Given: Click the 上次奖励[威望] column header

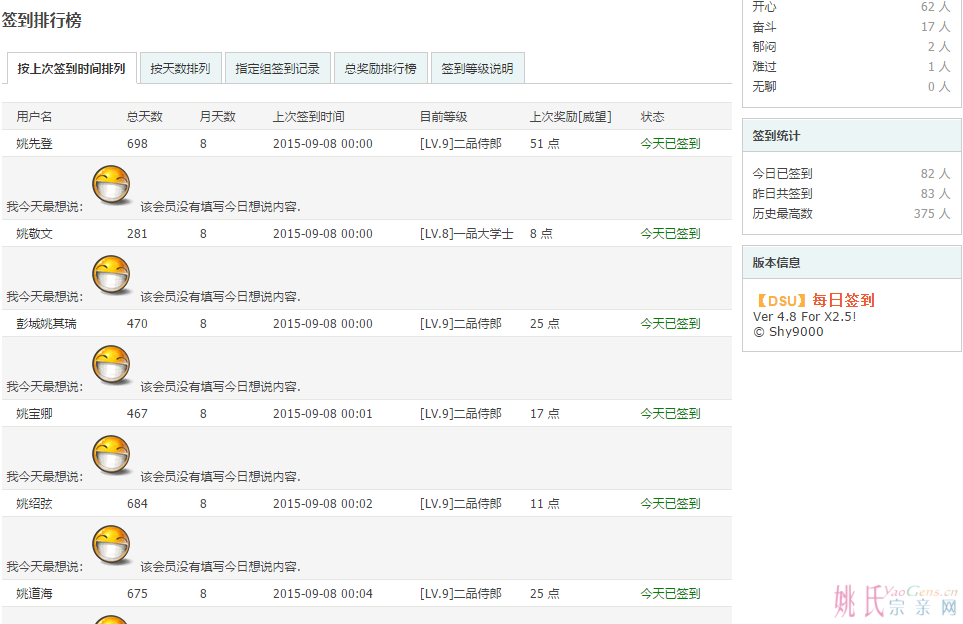Looking at the screenshot, I should click(x=571, y=117).
